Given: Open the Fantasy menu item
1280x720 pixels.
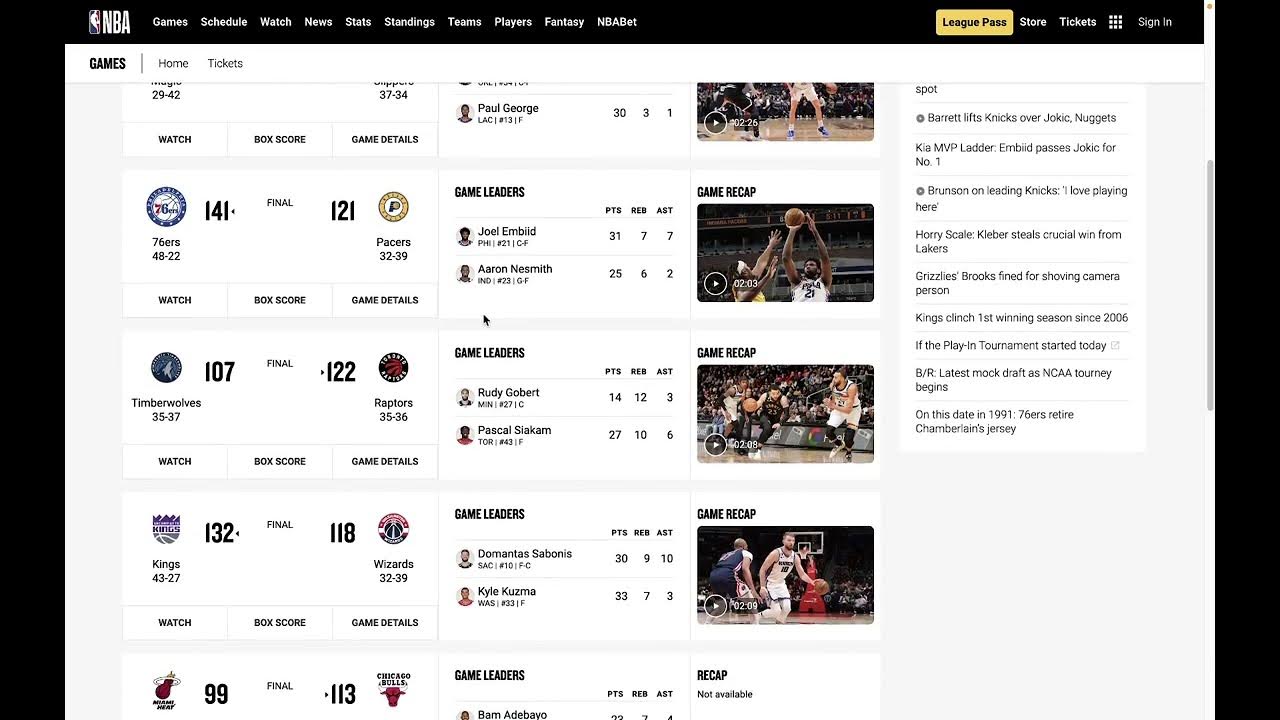Looking at the screenshot, I should coord(564,22).
